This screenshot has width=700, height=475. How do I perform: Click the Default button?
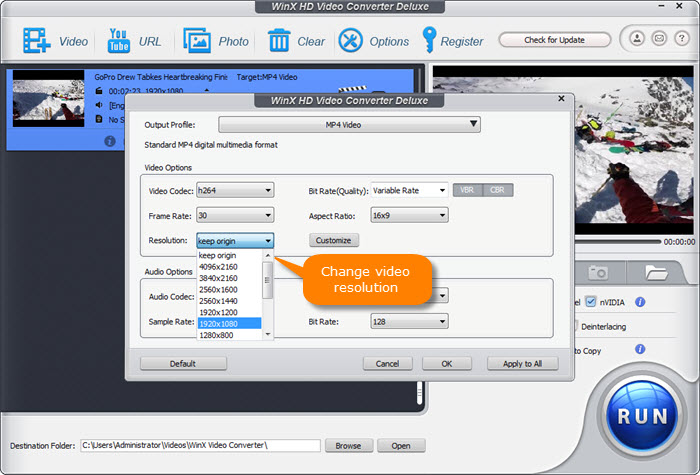click(183, 363)
